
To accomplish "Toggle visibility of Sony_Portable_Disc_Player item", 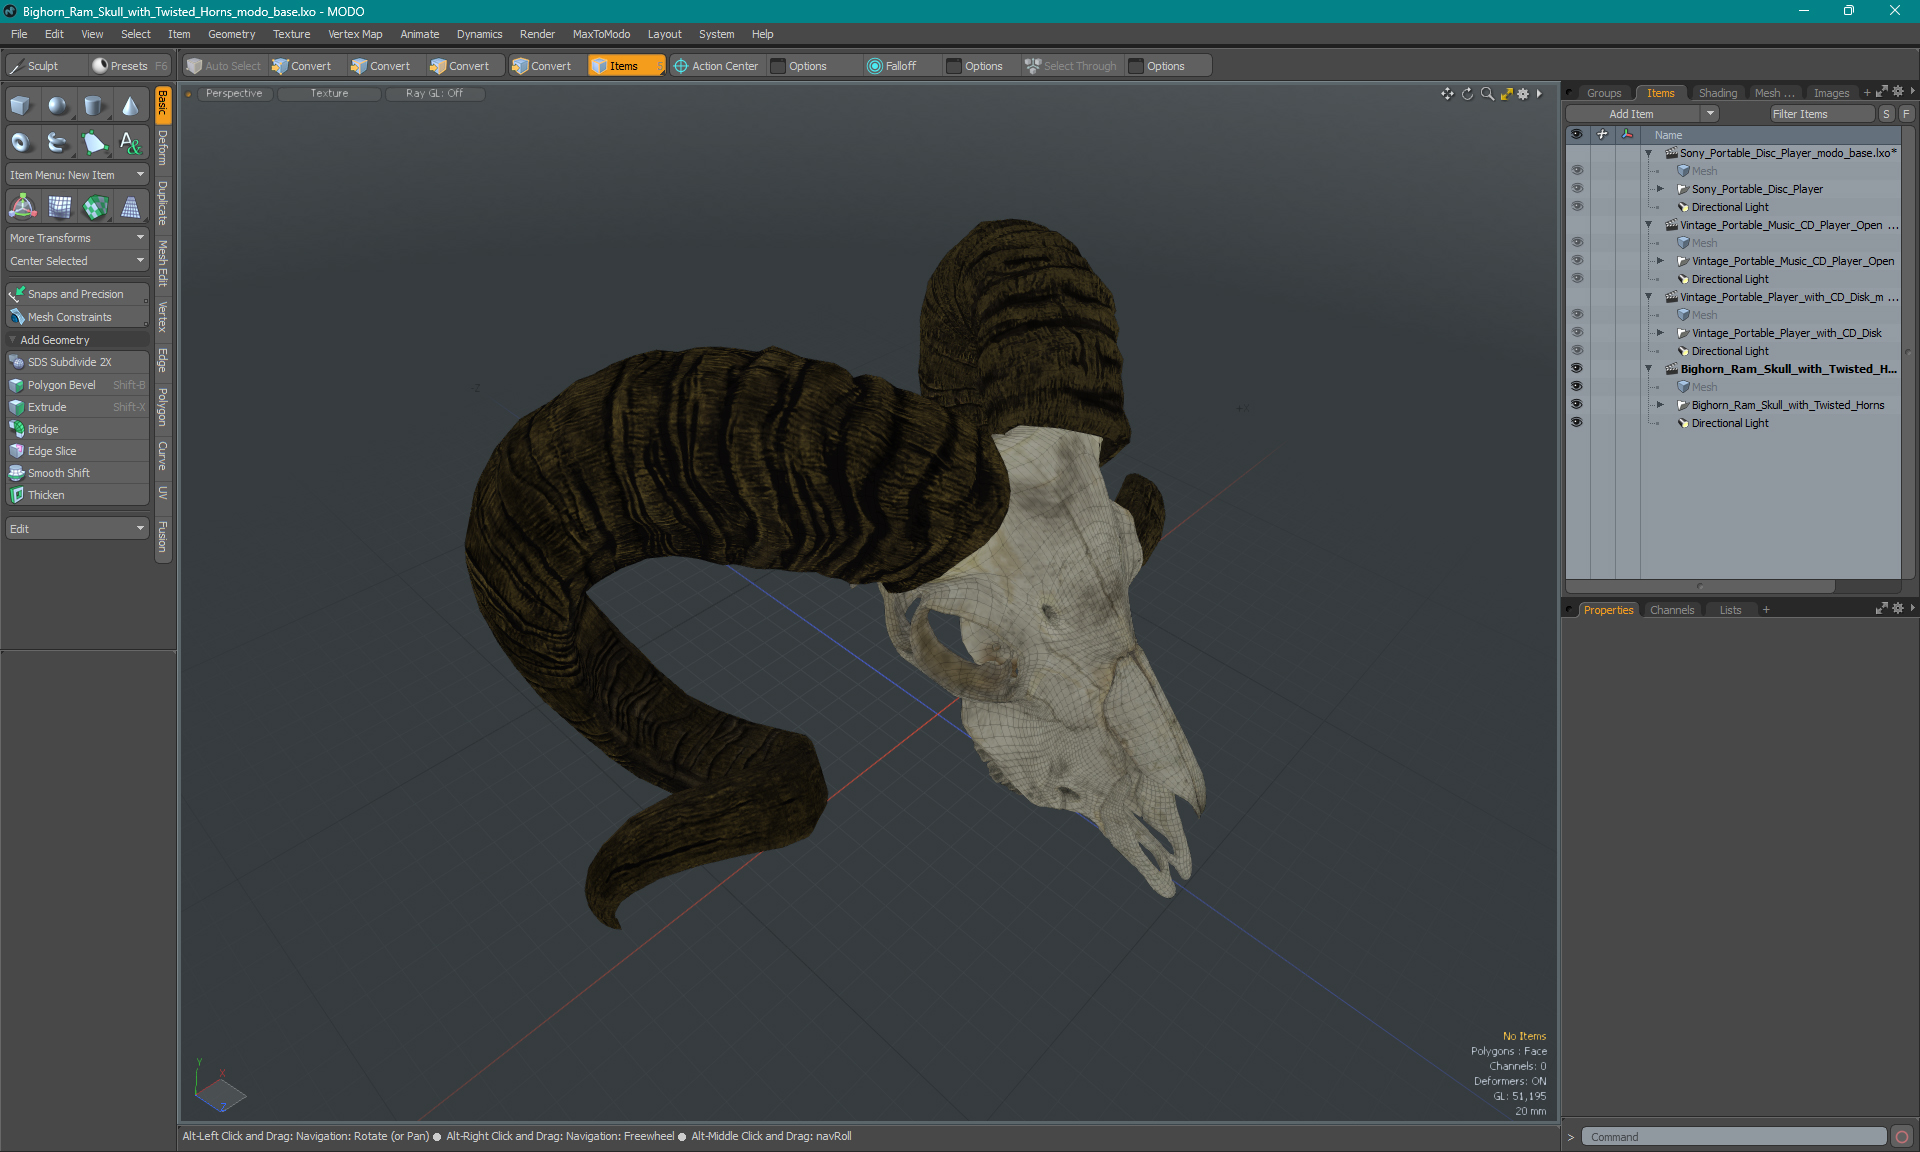I will click(1577, 189).
